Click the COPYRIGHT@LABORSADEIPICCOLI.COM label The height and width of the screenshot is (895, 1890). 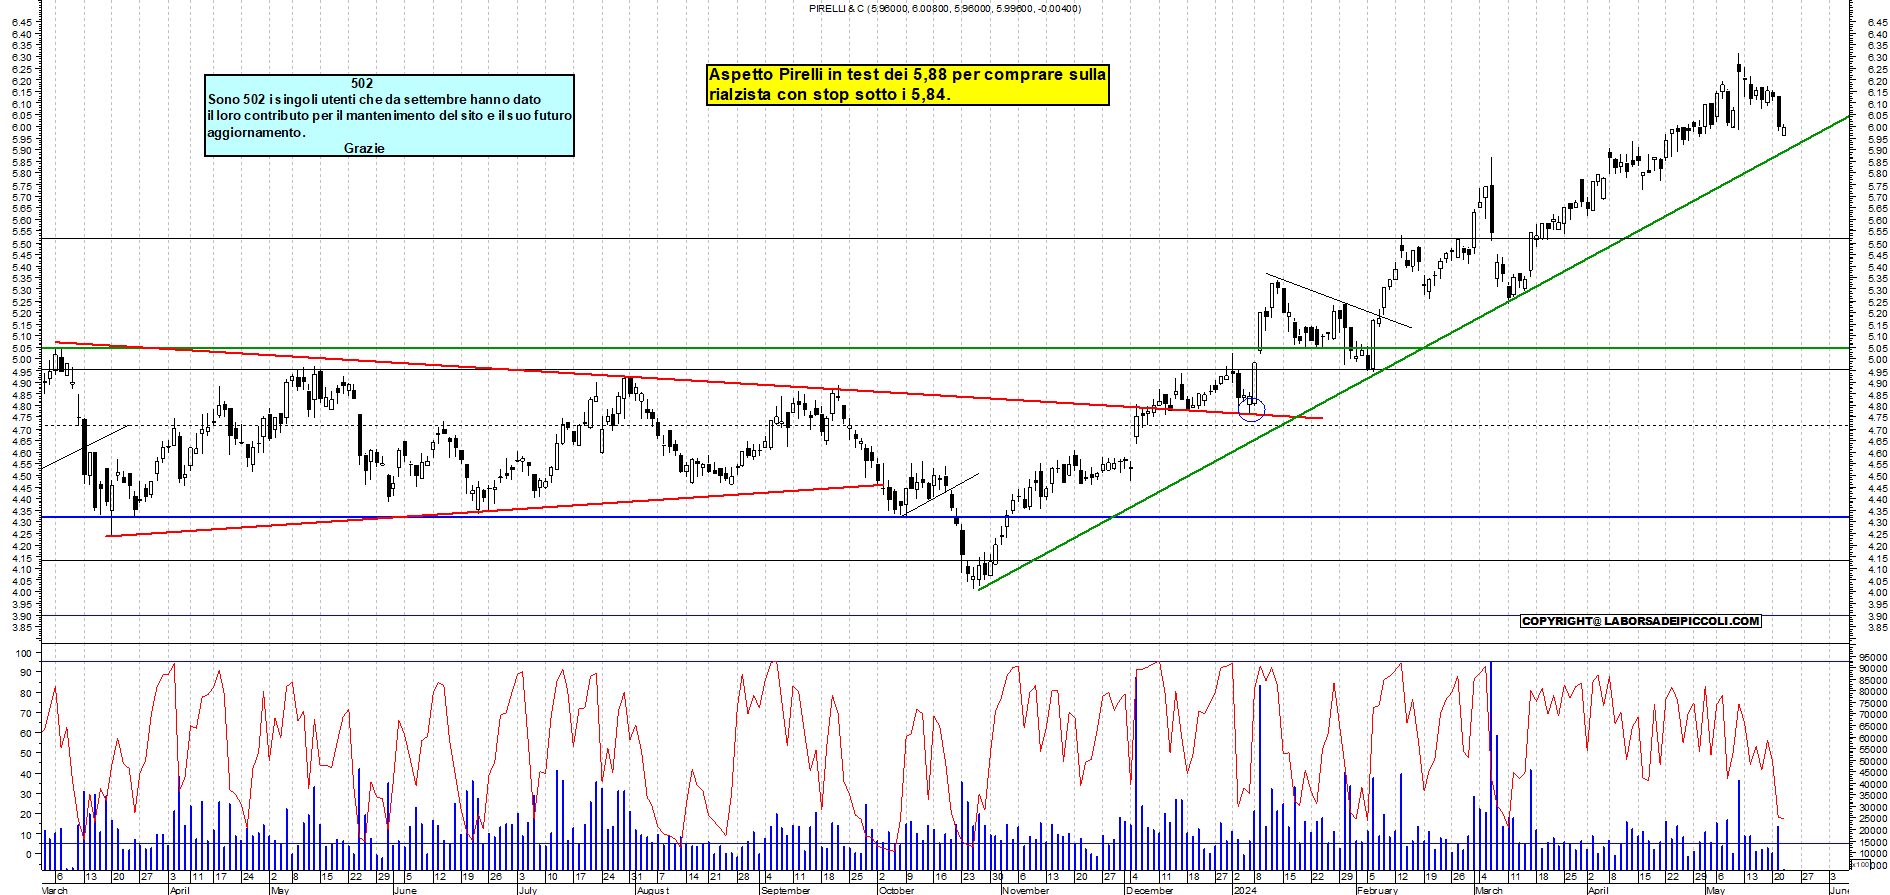pos(1640,621)
